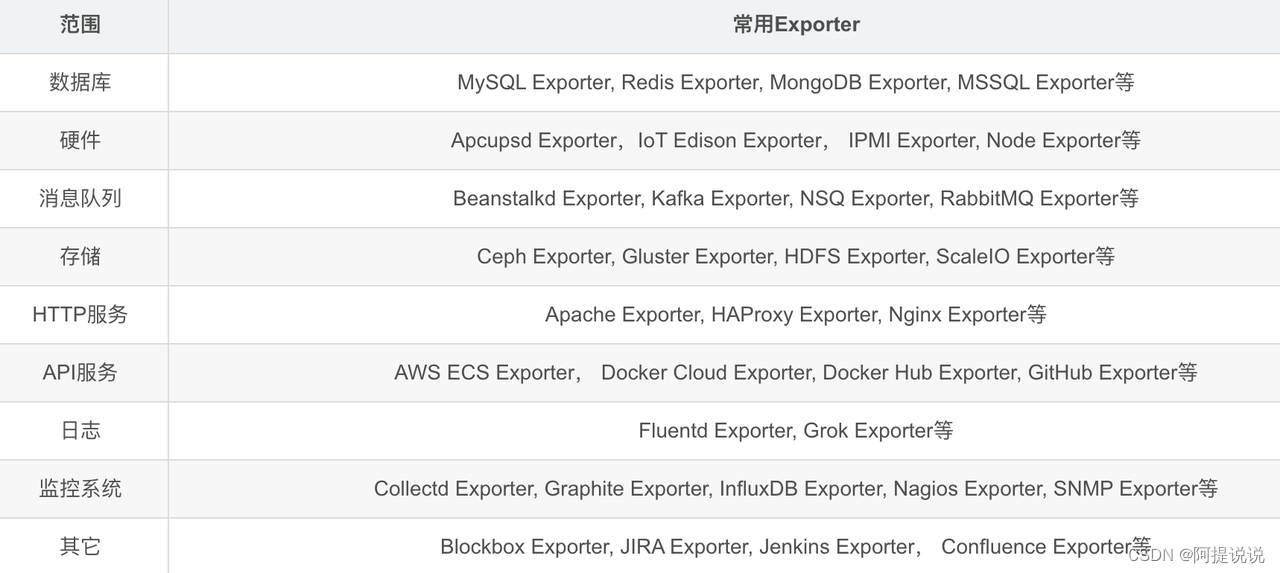1280x573 pixels.
Task: Click the 日志 category cell
Action: click(80, 430)
